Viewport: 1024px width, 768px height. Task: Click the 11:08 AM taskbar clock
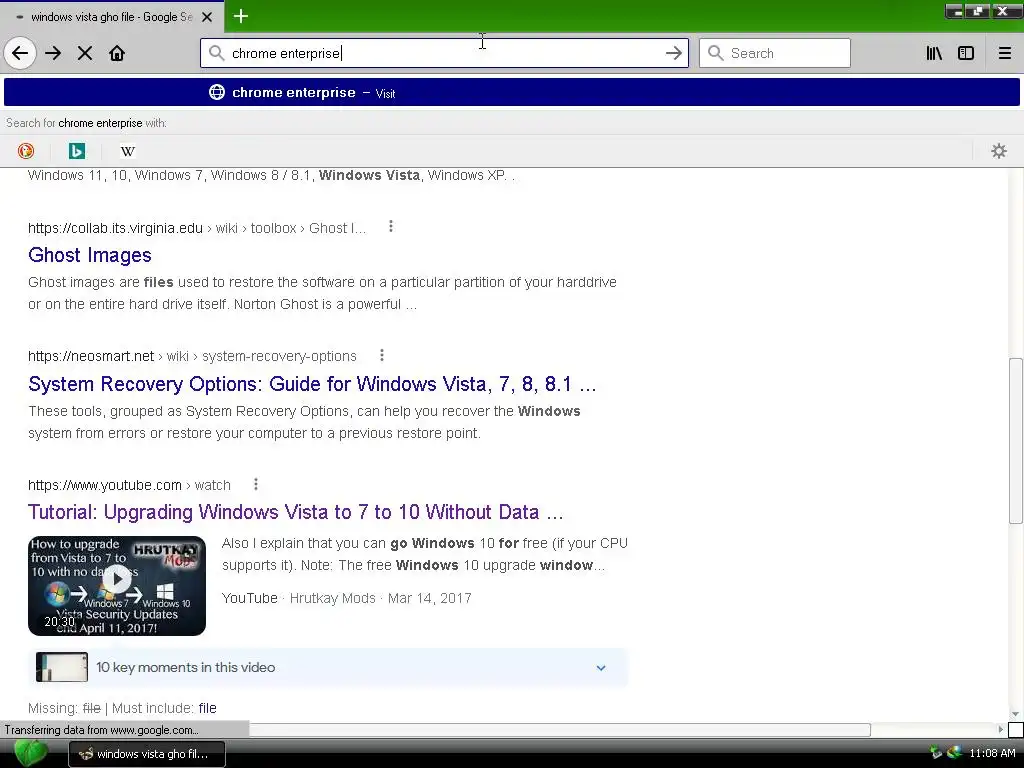pos(992,753)
